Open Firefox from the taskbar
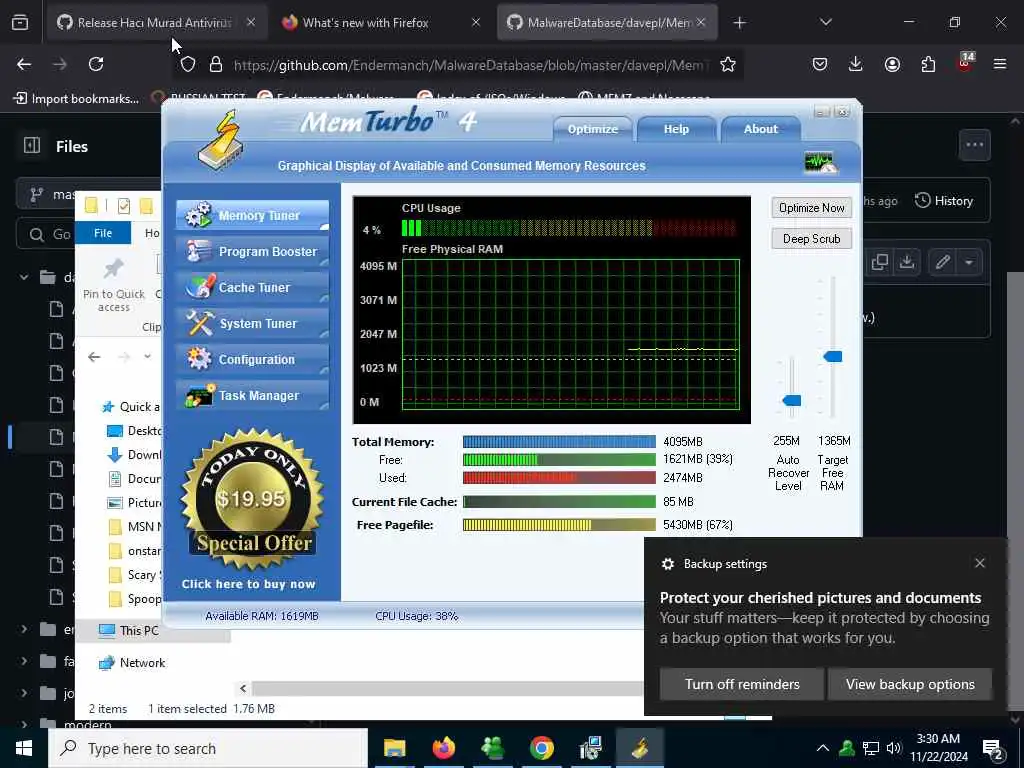Viewport: 1024px width, 768px height. (443, 748)
